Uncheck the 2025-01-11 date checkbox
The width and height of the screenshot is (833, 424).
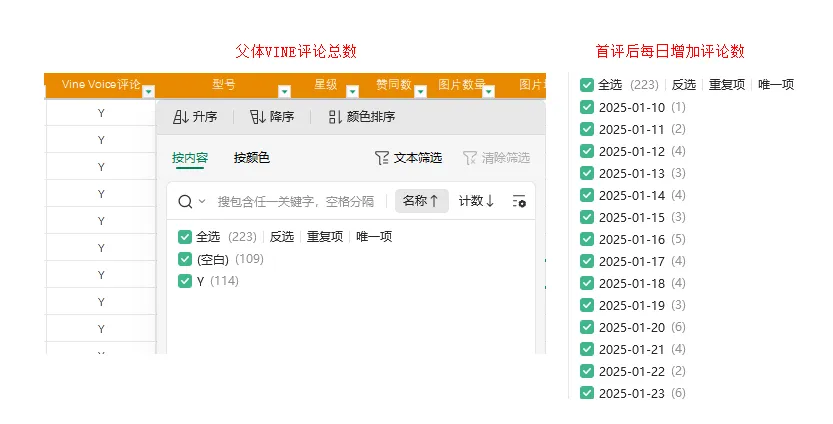(587, 129)
